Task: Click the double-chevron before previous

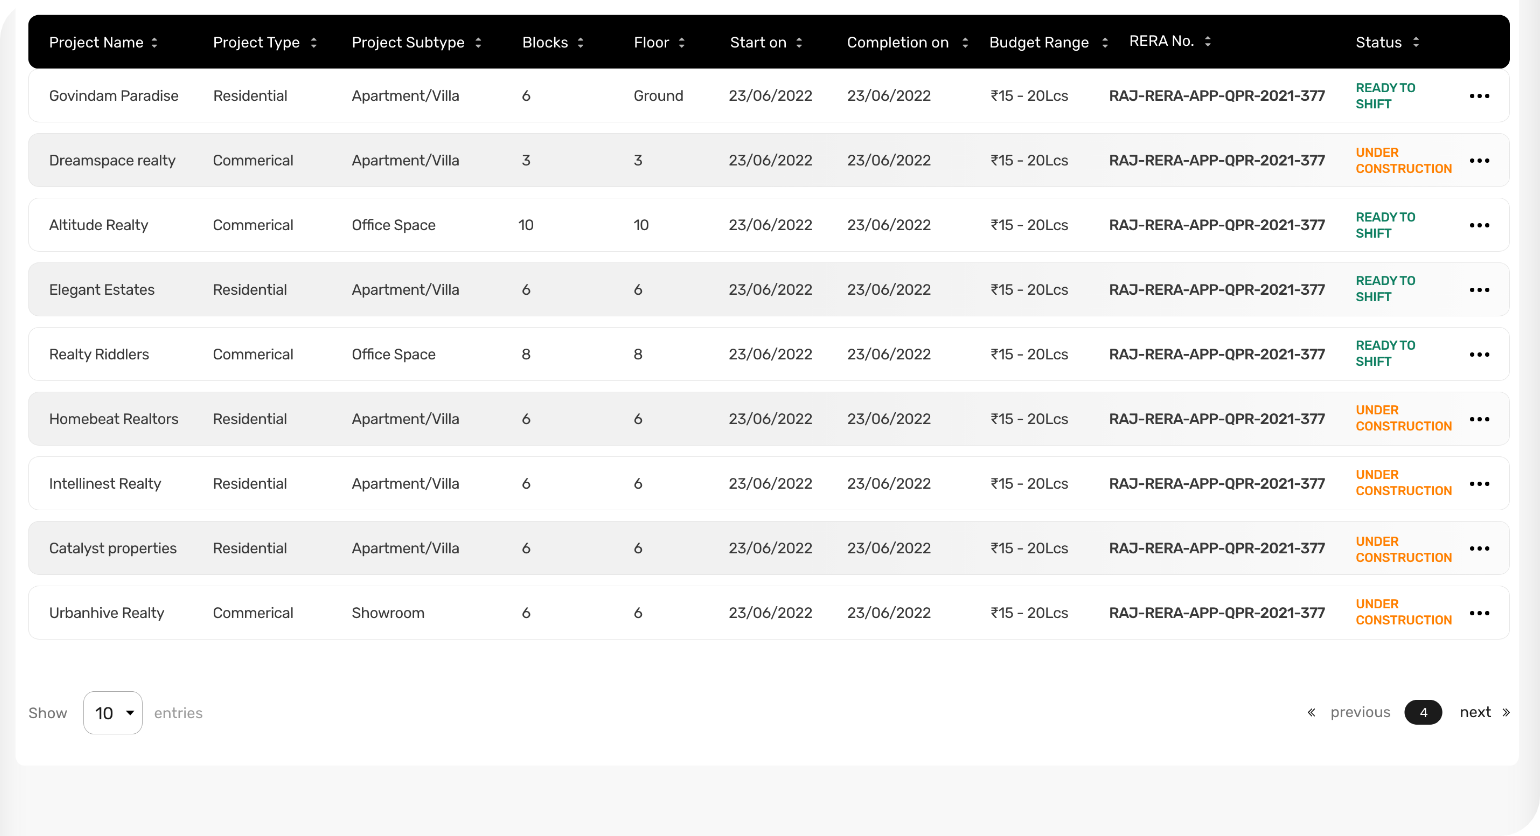Action: pyautogui.click(x=1311, y=713)
